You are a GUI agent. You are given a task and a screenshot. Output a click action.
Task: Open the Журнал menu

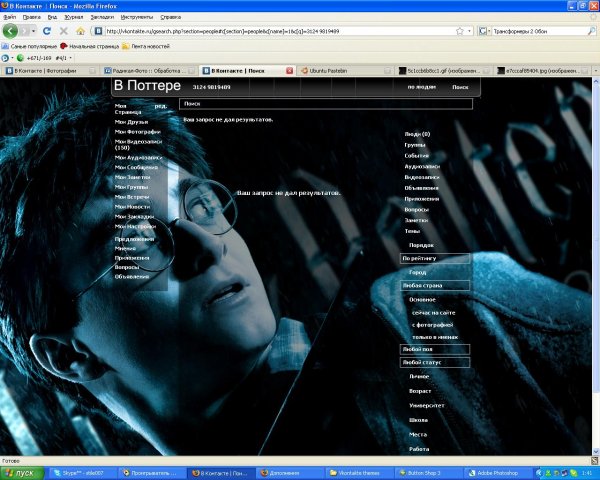coord(73,17)
